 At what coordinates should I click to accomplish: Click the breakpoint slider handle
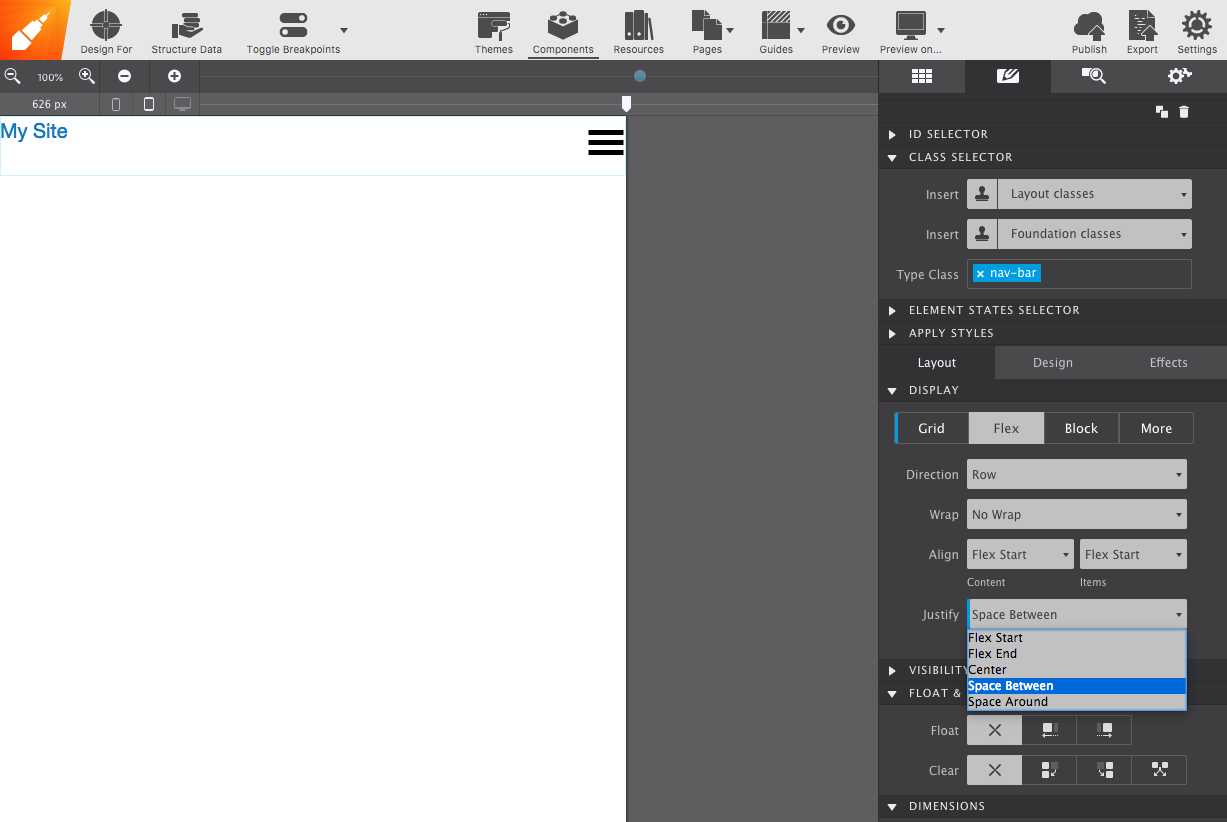pyautogui.click(x=626, y=103)
